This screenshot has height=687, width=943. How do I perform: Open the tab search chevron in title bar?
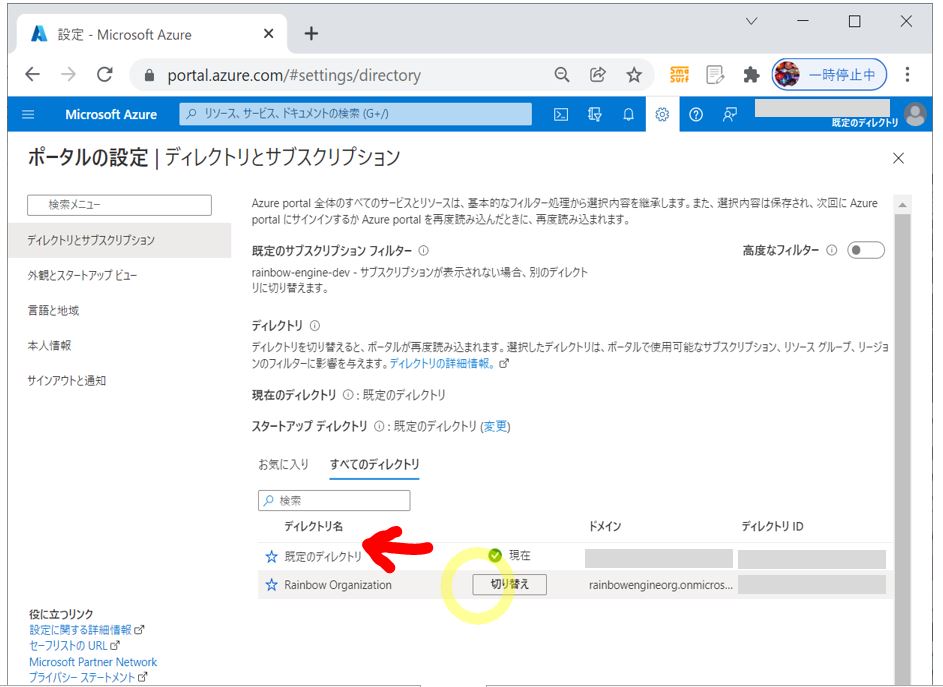(751, 22)
